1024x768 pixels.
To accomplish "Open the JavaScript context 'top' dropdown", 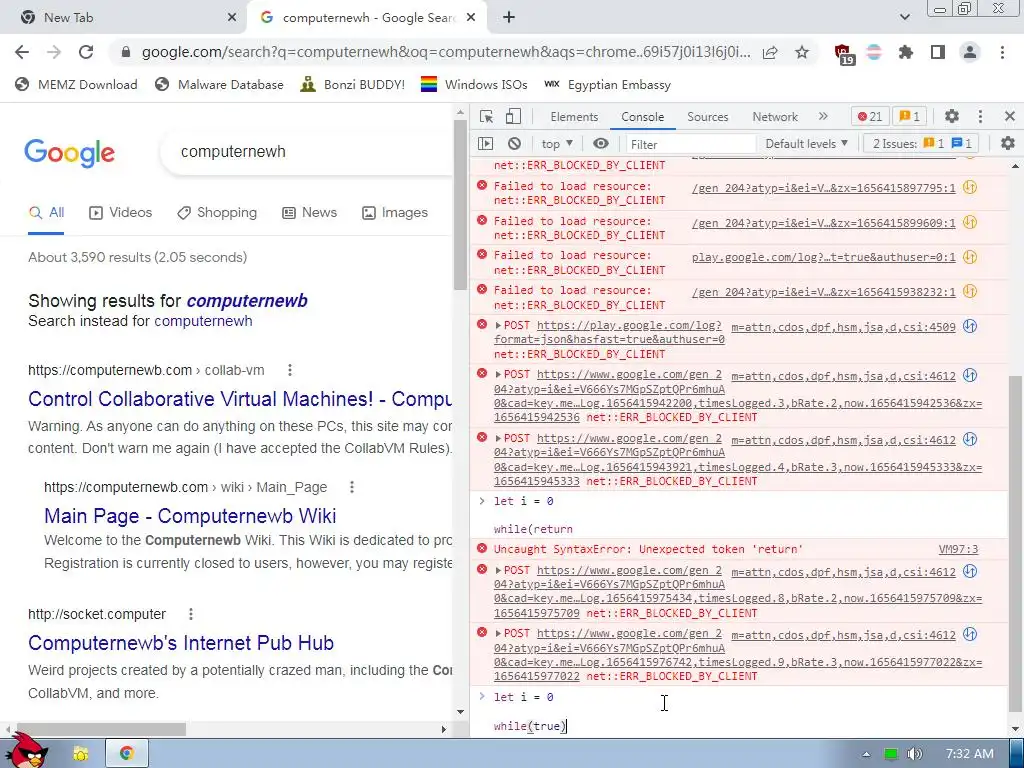I will (x=557, y=144).
